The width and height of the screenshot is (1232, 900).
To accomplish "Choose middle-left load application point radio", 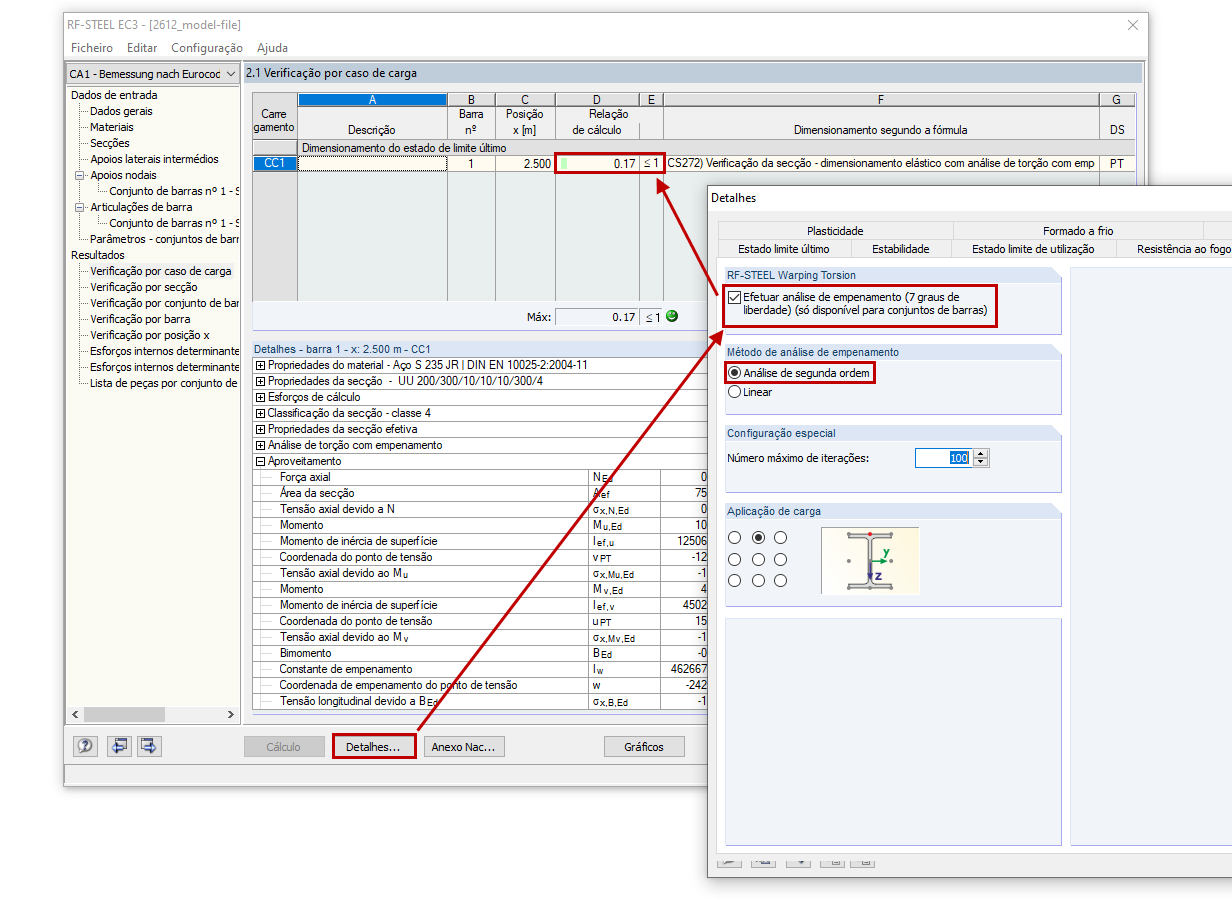I will tap(735, 560).
